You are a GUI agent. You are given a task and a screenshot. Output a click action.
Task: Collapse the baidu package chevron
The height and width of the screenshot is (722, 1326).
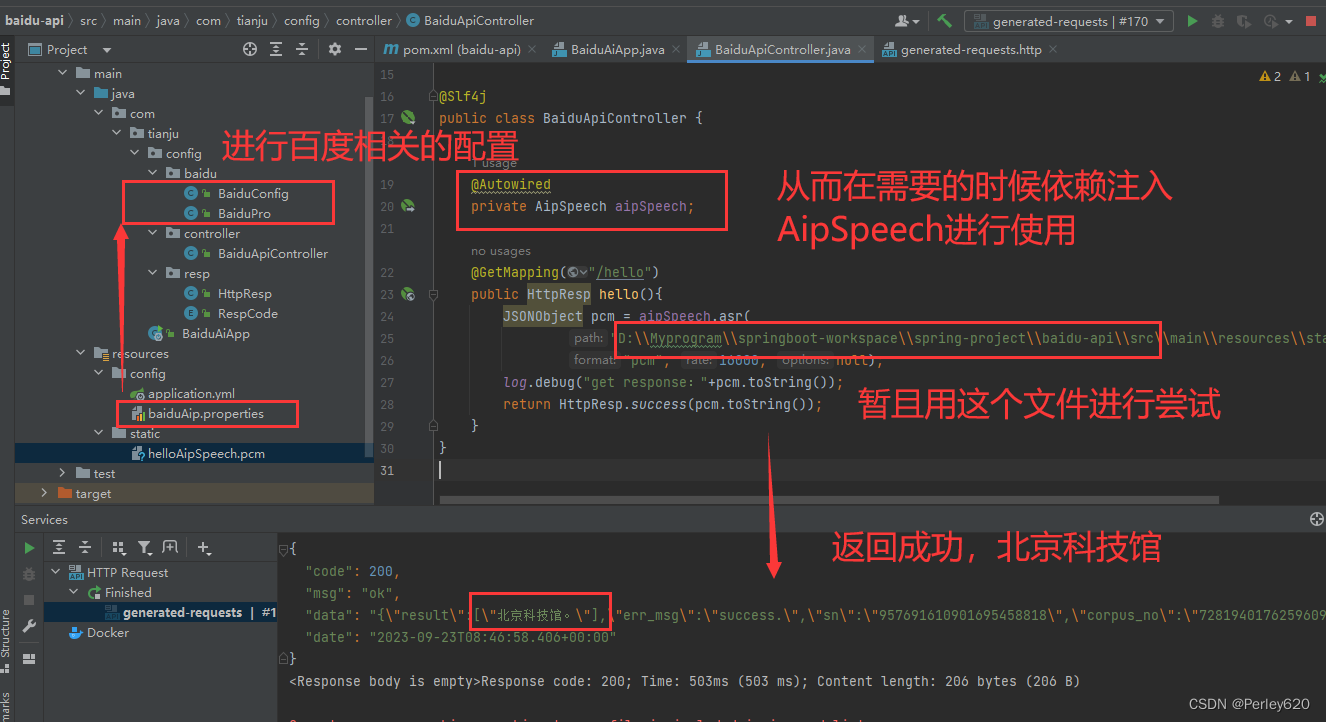(x=152, y=173)
